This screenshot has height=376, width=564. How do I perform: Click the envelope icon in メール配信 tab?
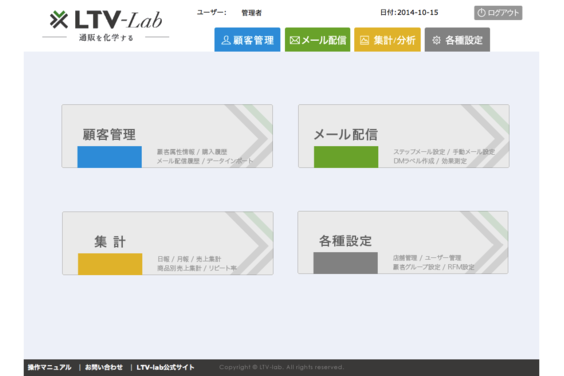click(295, 40)
